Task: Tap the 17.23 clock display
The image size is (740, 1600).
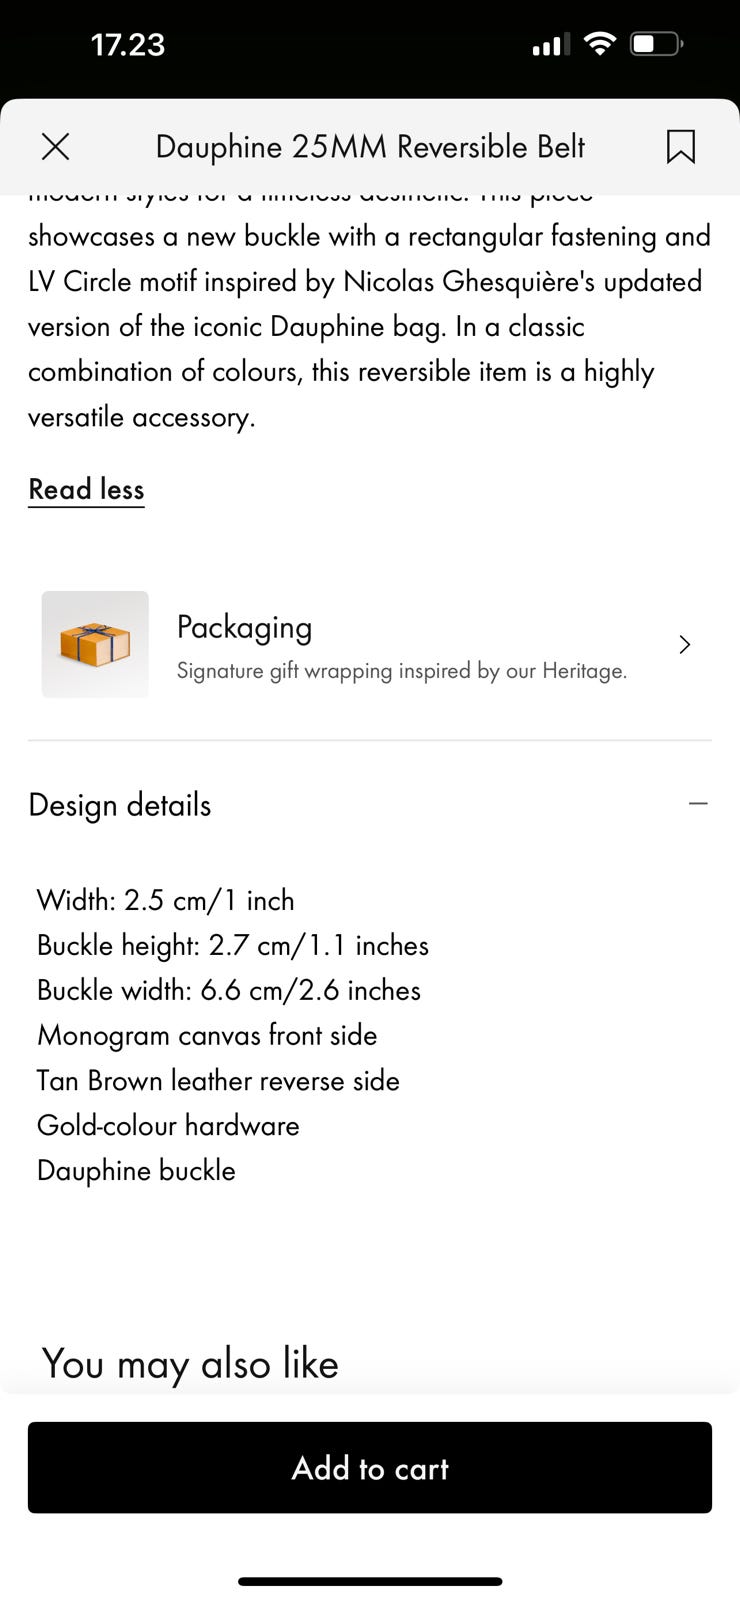Action: (x=128, y=45)
